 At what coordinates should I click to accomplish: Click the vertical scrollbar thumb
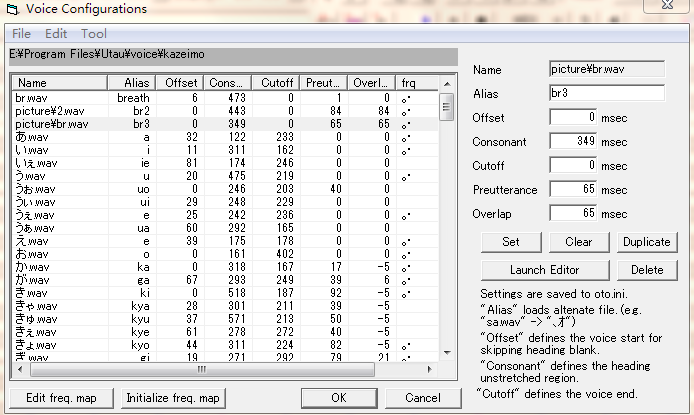(447, 107)
